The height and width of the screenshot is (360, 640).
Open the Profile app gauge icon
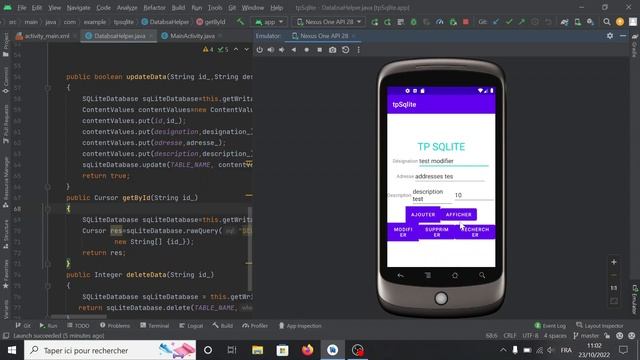pyautogui.click(x=440, y=22)
